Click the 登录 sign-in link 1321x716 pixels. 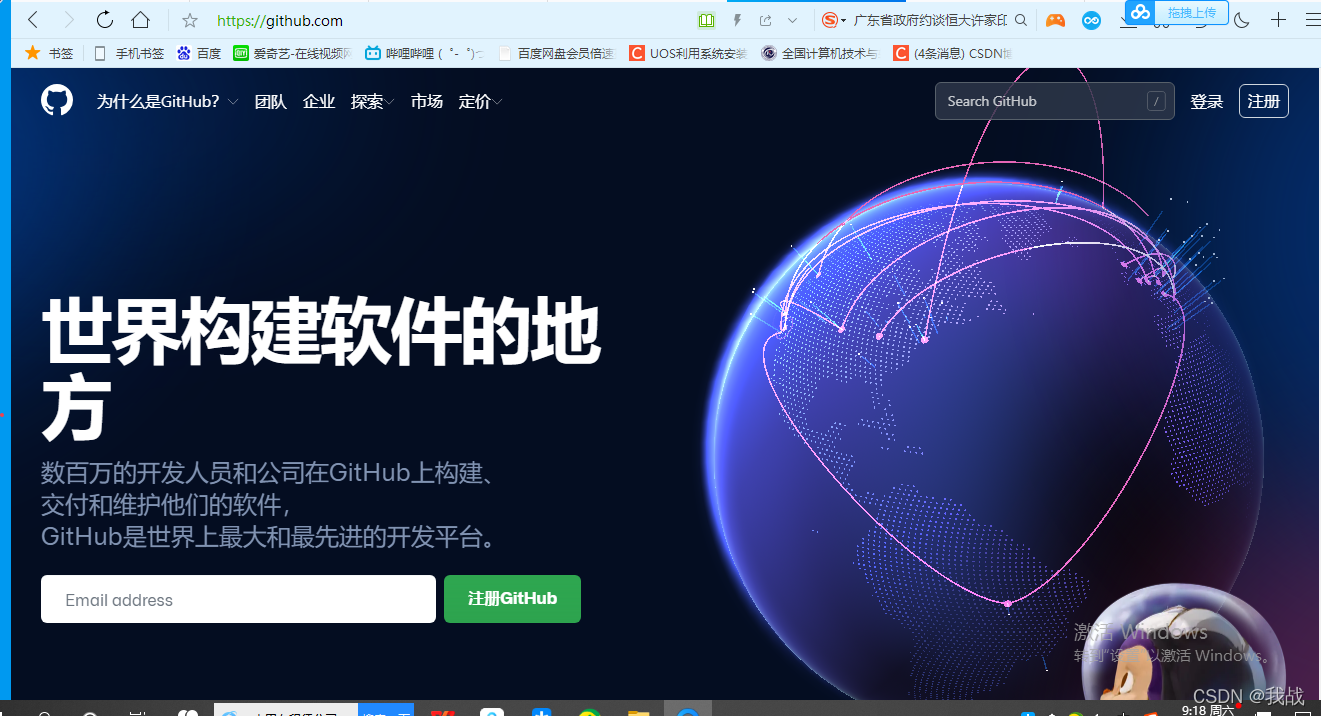(x=1206, y=101)
